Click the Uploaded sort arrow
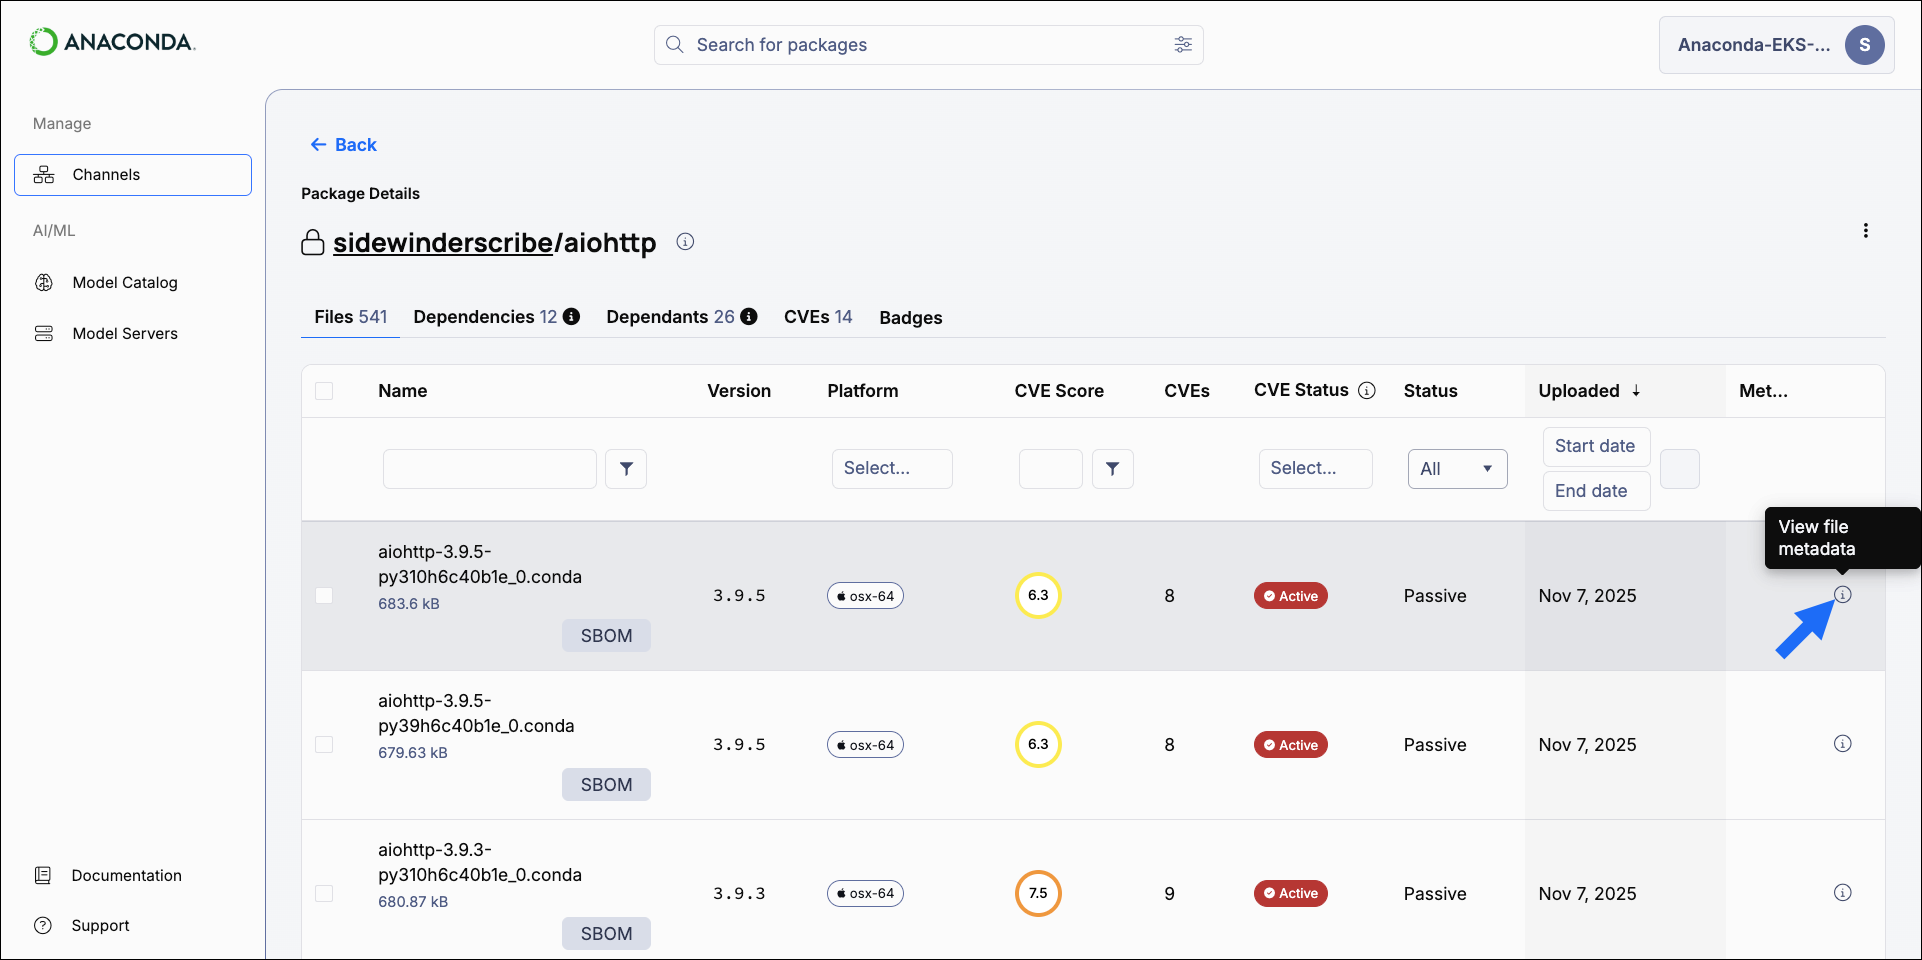This screenshot has height=960, width=1922. (x=1636, y=391)
